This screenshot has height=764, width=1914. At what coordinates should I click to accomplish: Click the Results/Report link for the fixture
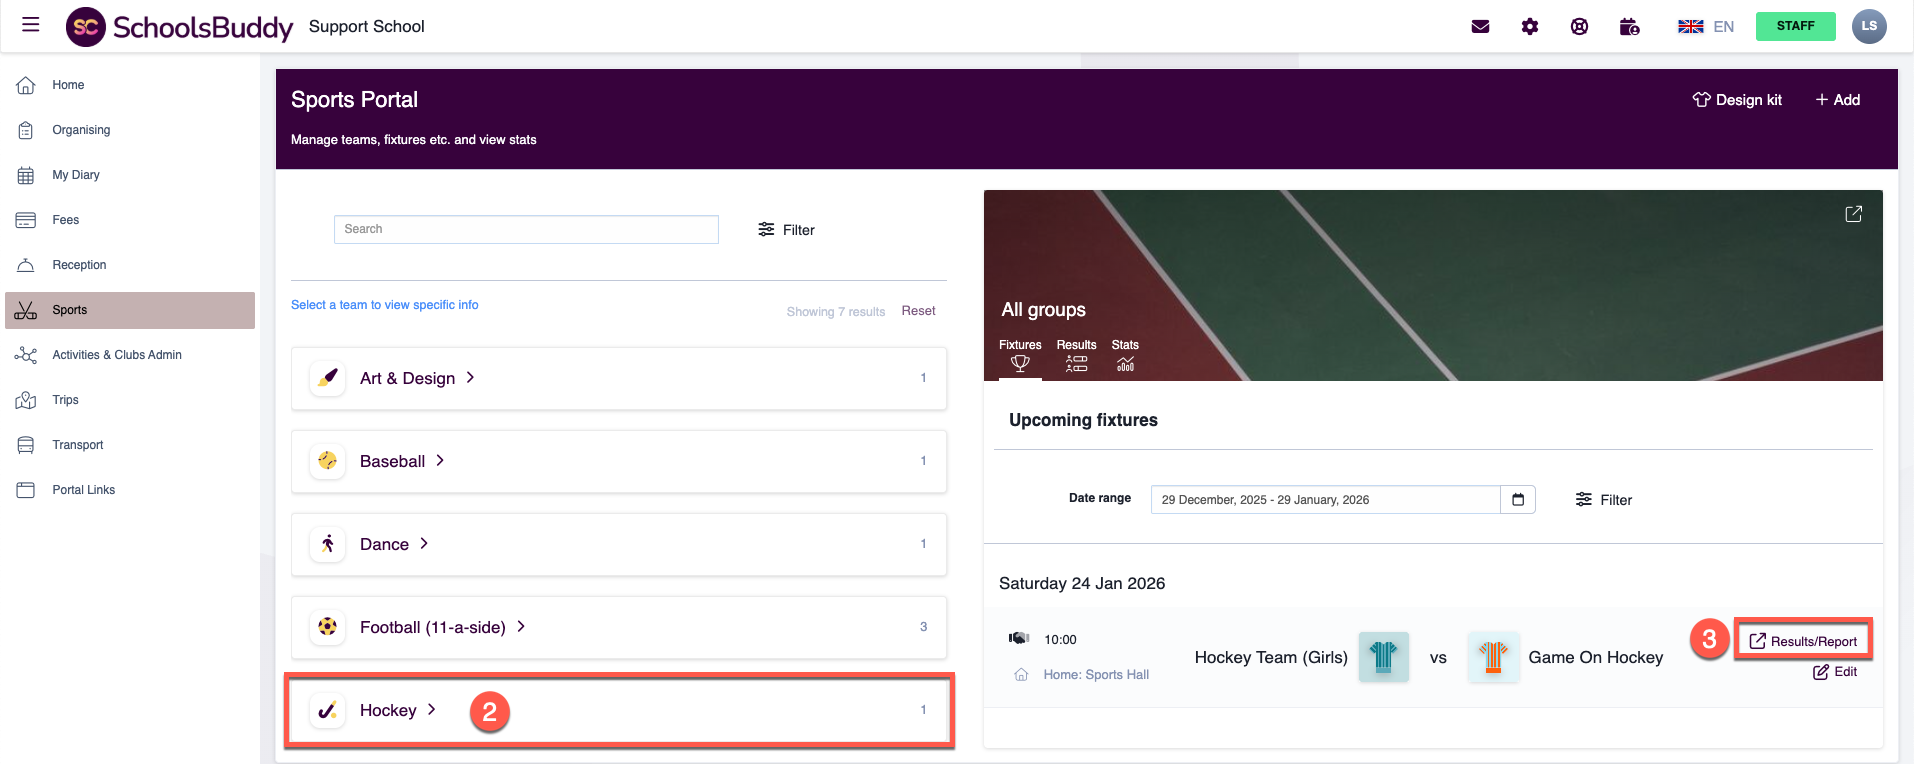pos(1803,641)
